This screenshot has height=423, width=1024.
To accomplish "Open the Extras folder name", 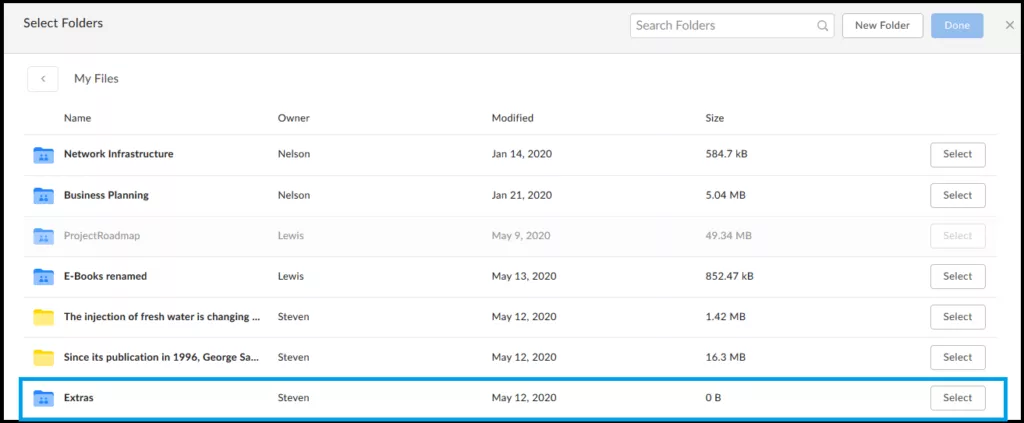I will pos(78,398).
